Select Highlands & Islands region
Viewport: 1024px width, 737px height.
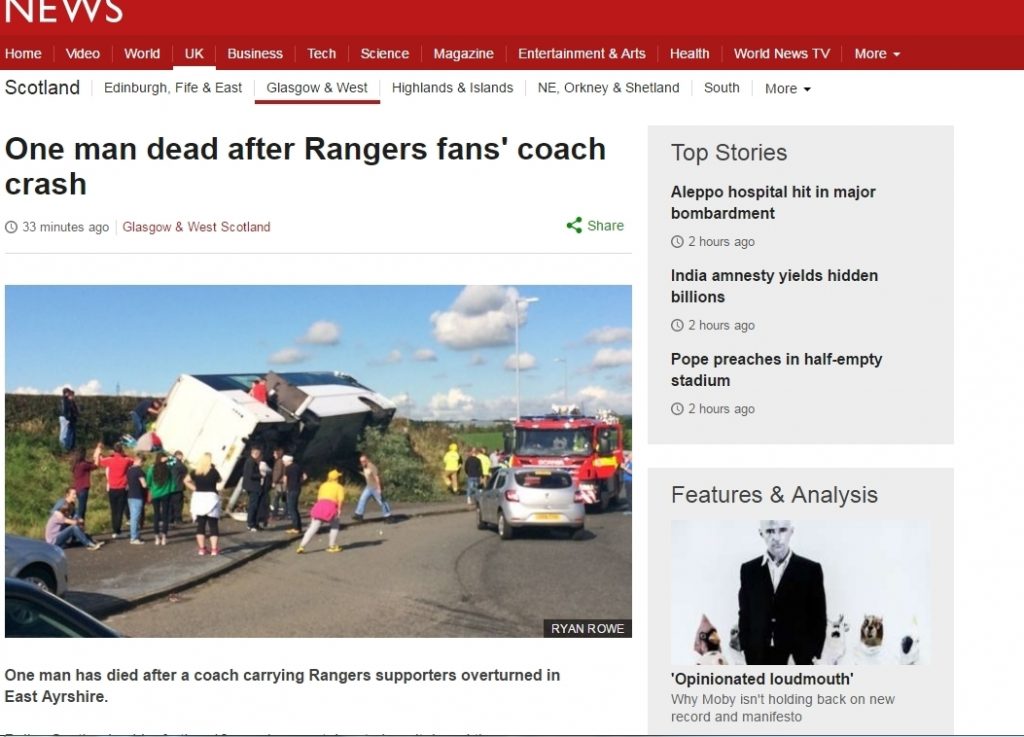coord(453,87)
